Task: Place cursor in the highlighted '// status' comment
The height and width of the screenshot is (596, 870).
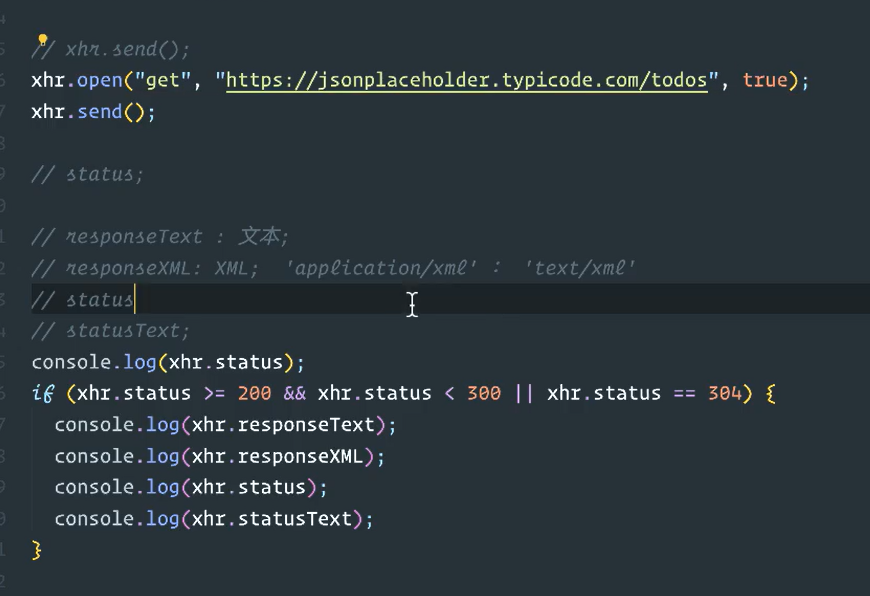Action: click(83, 300)
